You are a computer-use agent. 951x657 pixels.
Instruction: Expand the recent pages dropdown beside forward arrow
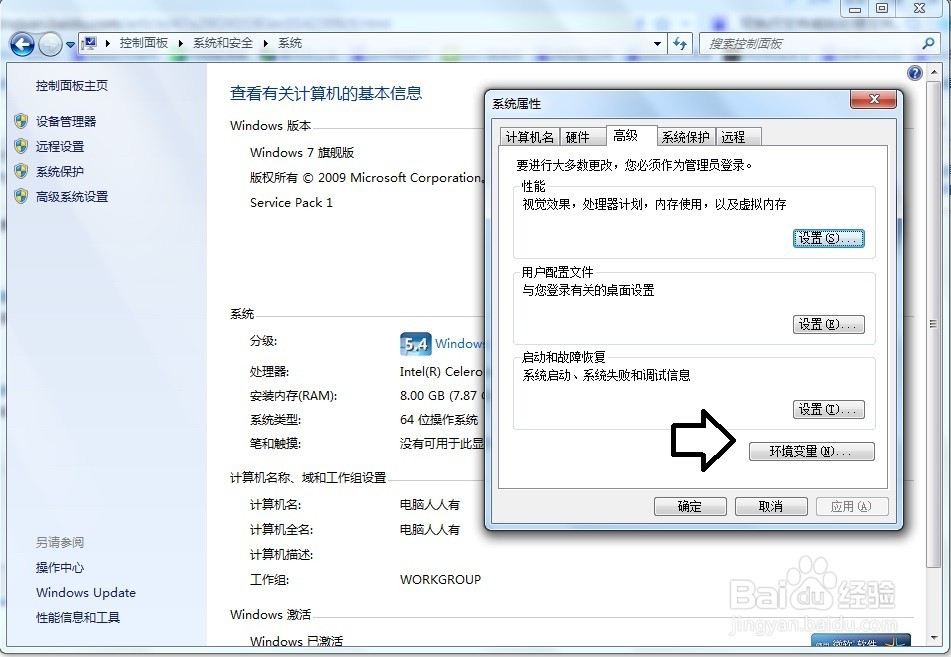coord(70,43)
